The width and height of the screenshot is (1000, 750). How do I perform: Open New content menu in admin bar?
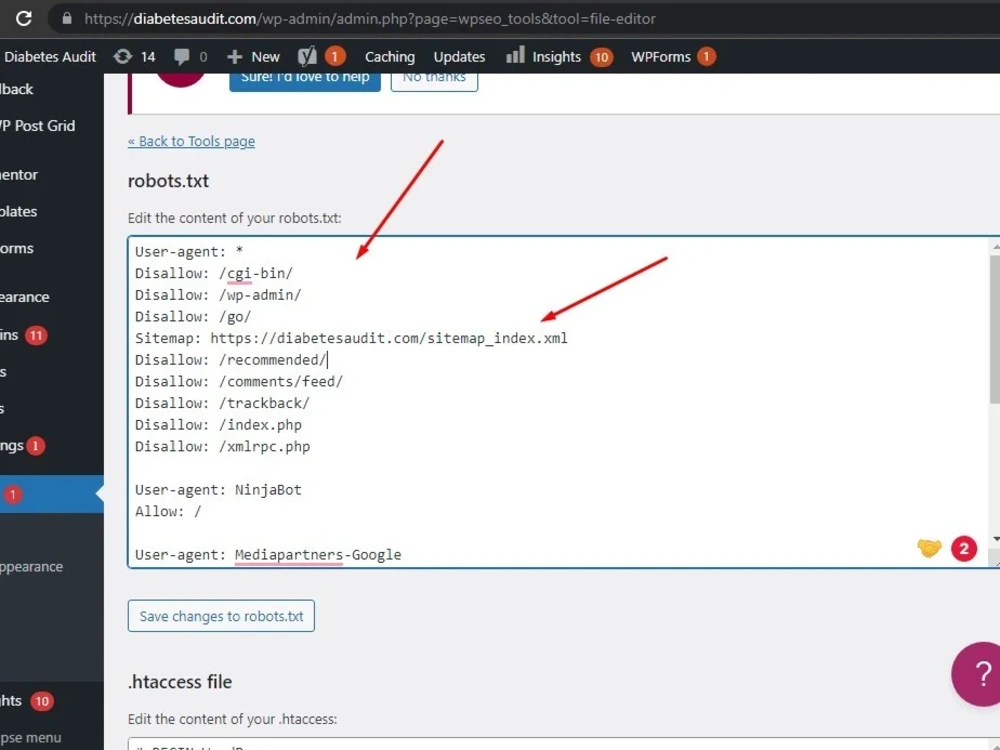click(x=265, y=57)
